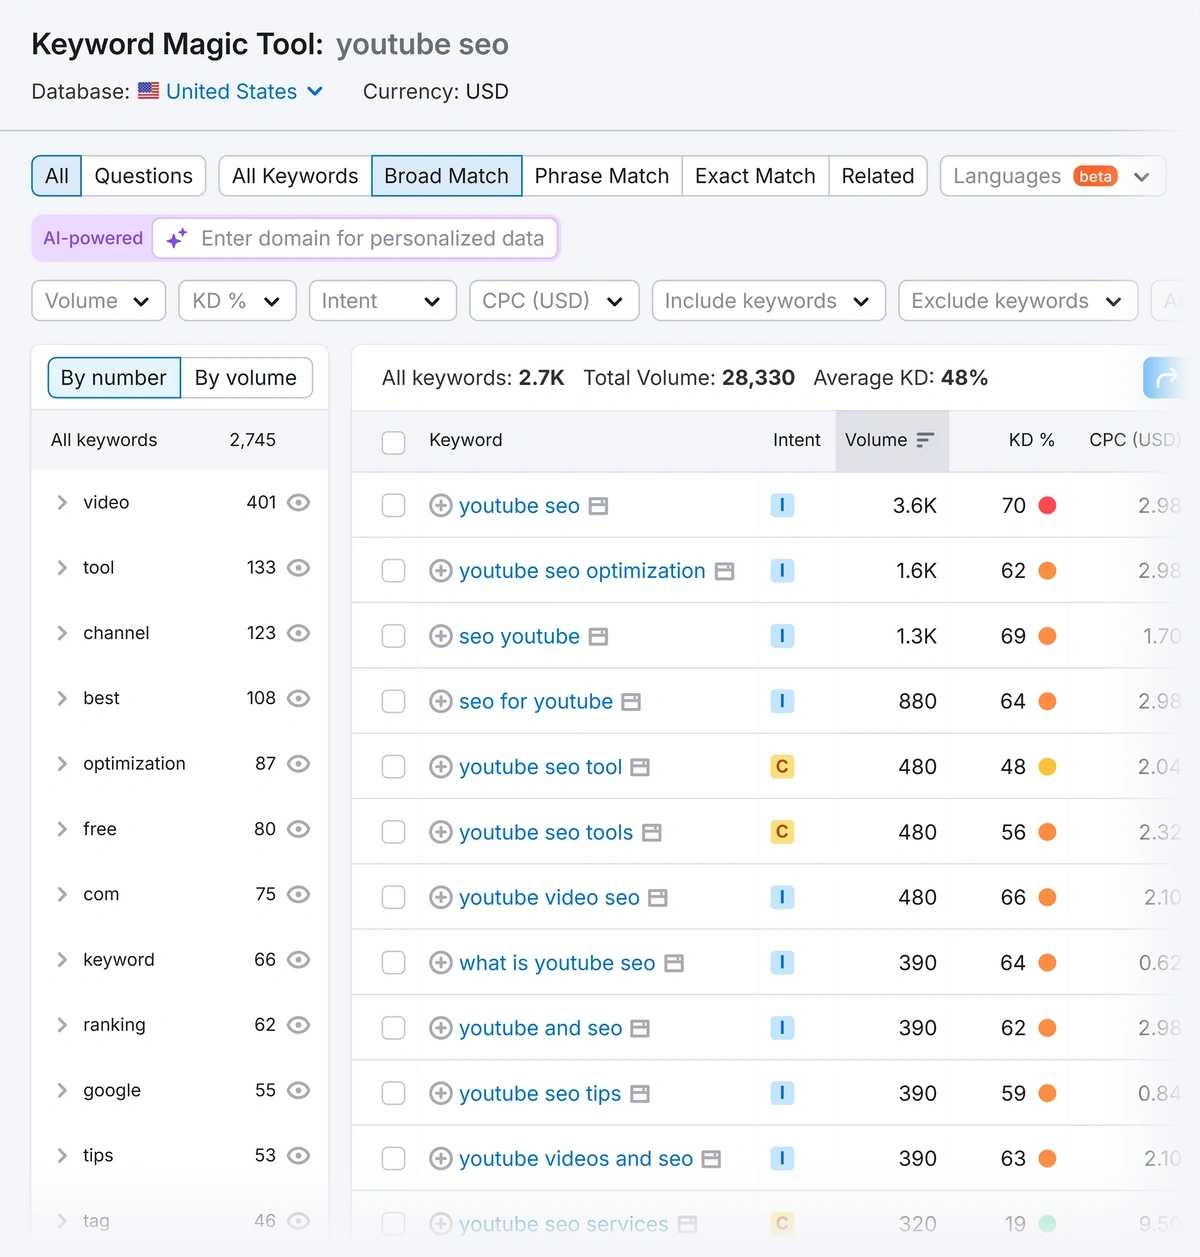Select the Exact Match tab
The height and width of the screenshot is (1257, 1200).
tap(755, 176)
